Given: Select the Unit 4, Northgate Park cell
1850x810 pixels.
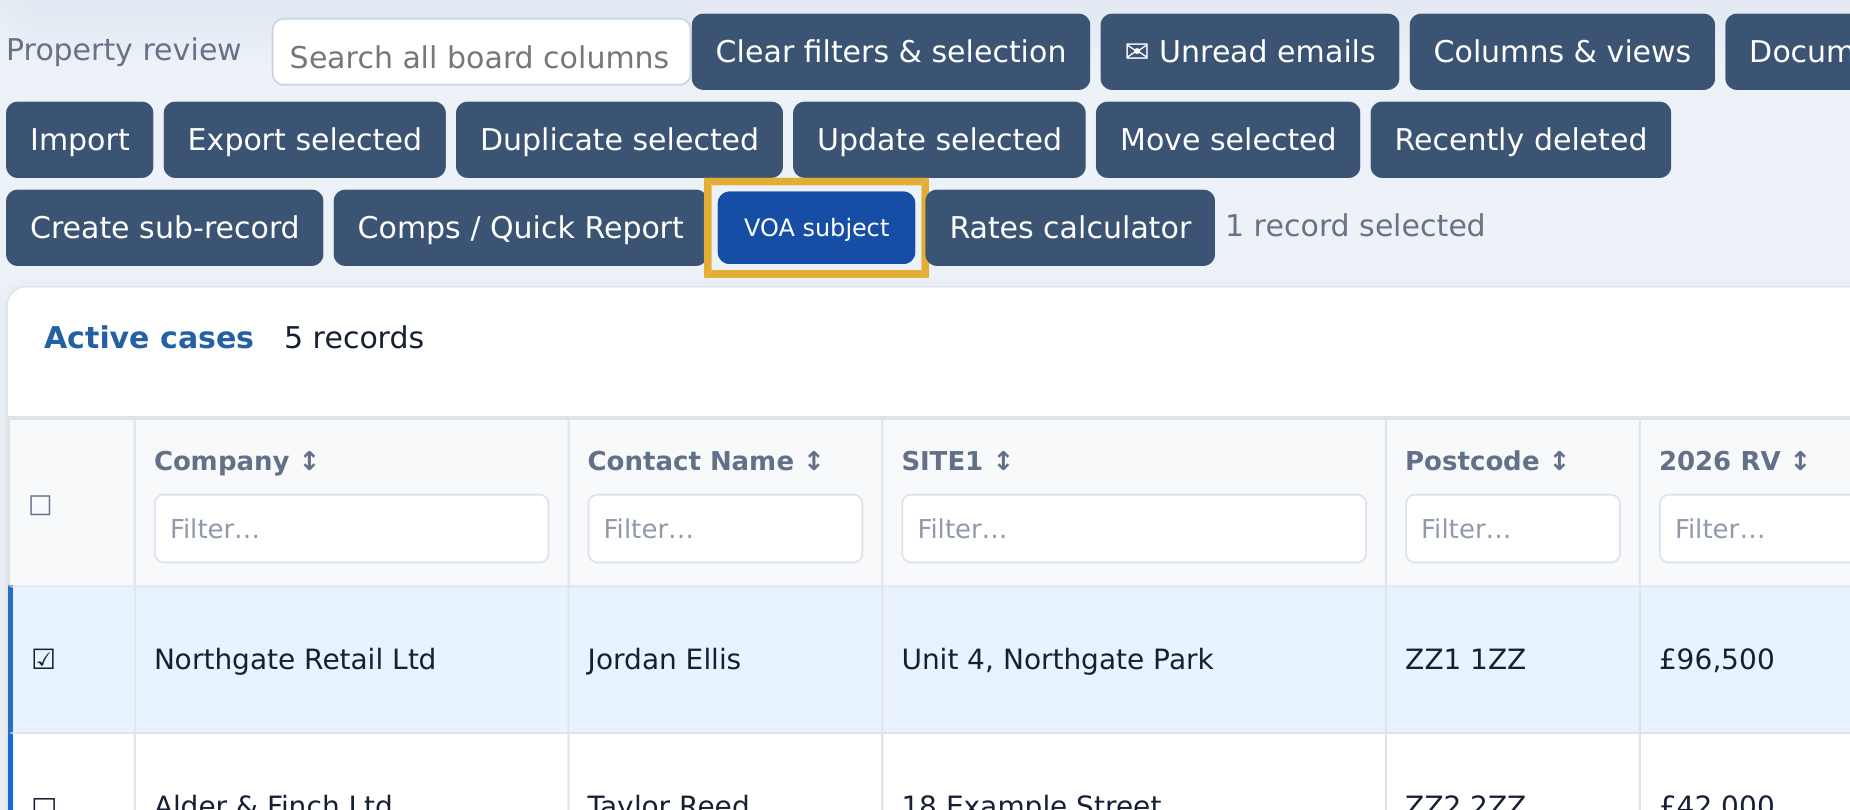Looking at the screenshot, I should point(1134,660).
